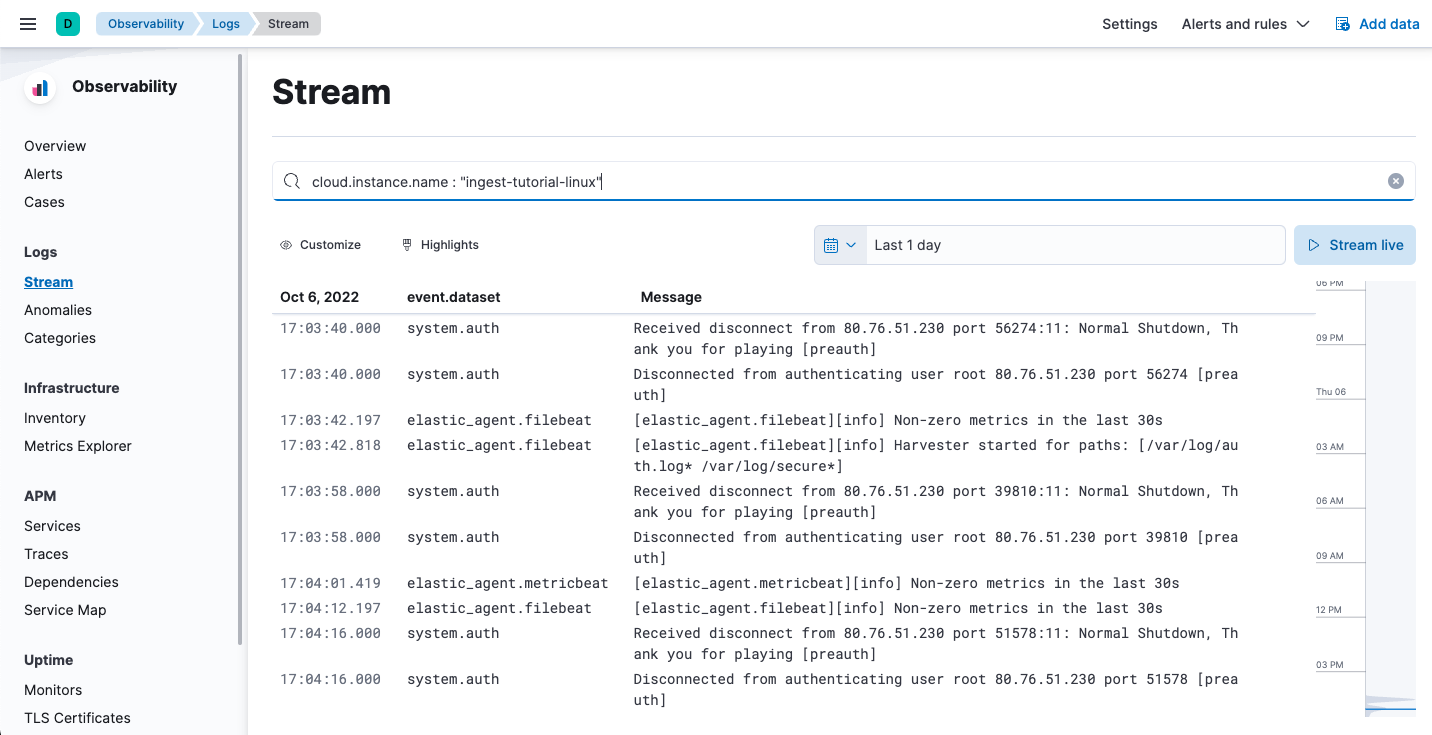Image resolution: width=1432 pixels, height=735 pixels.
Task: Click the Add data icon in the header
Action: coord(1341,23)
